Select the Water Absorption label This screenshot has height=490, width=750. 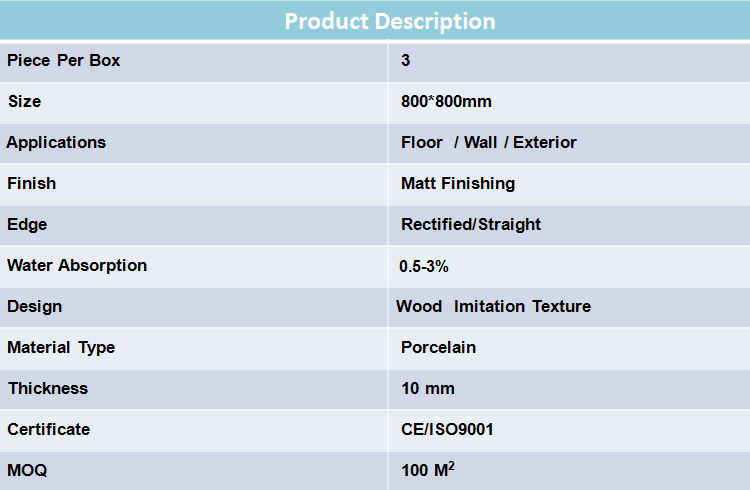tap(77, 266)
